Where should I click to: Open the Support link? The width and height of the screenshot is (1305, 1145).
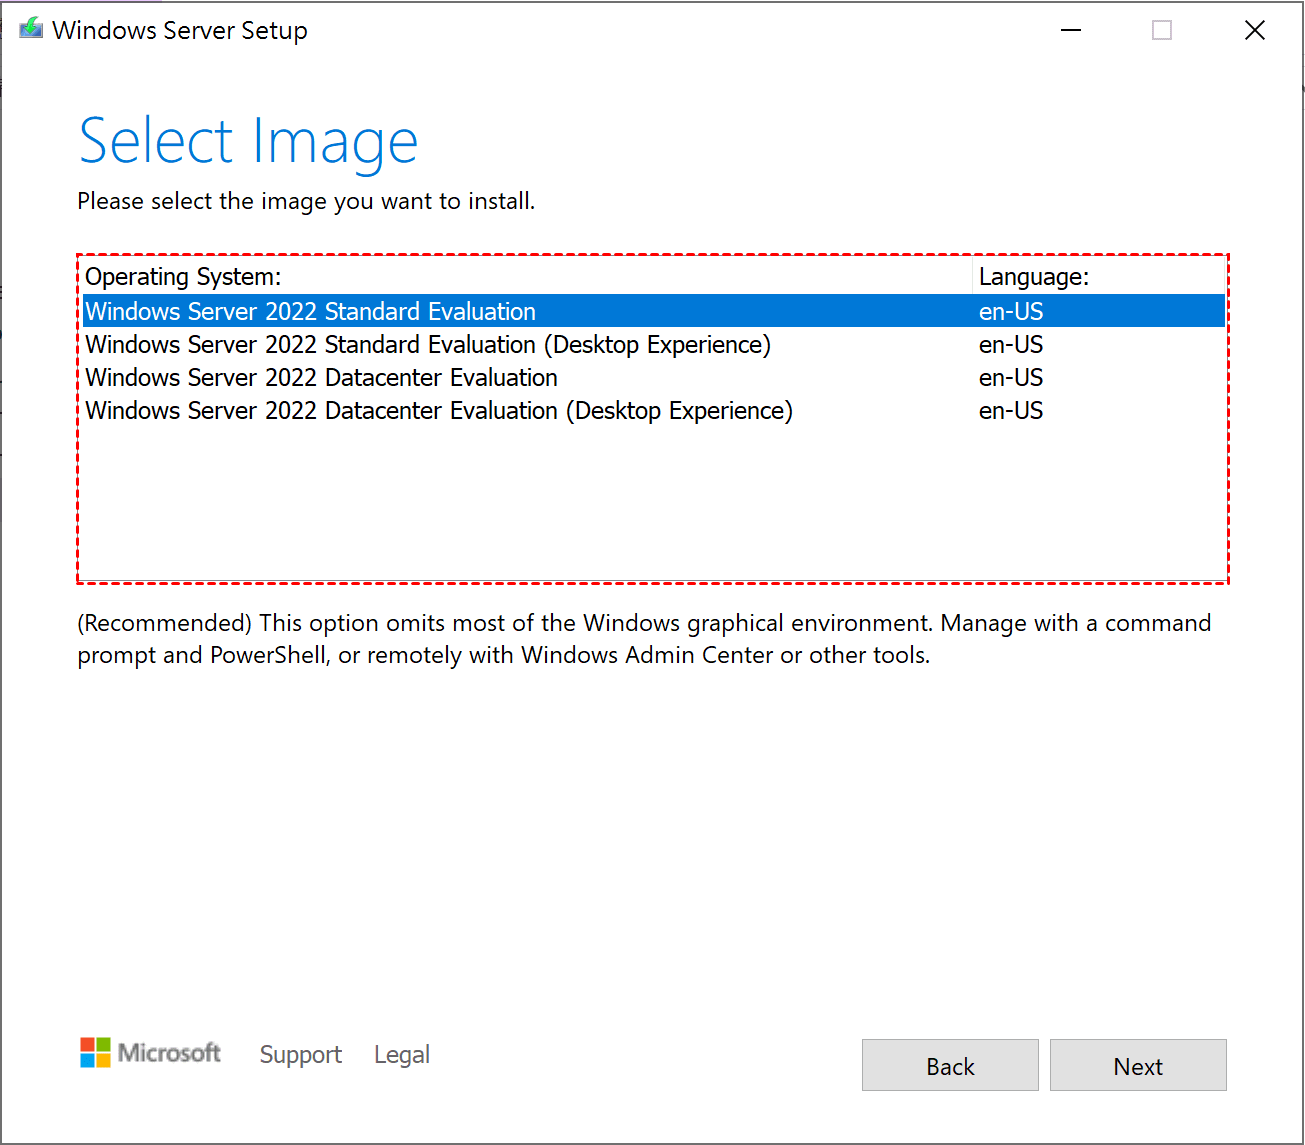tap(300, 1055)
